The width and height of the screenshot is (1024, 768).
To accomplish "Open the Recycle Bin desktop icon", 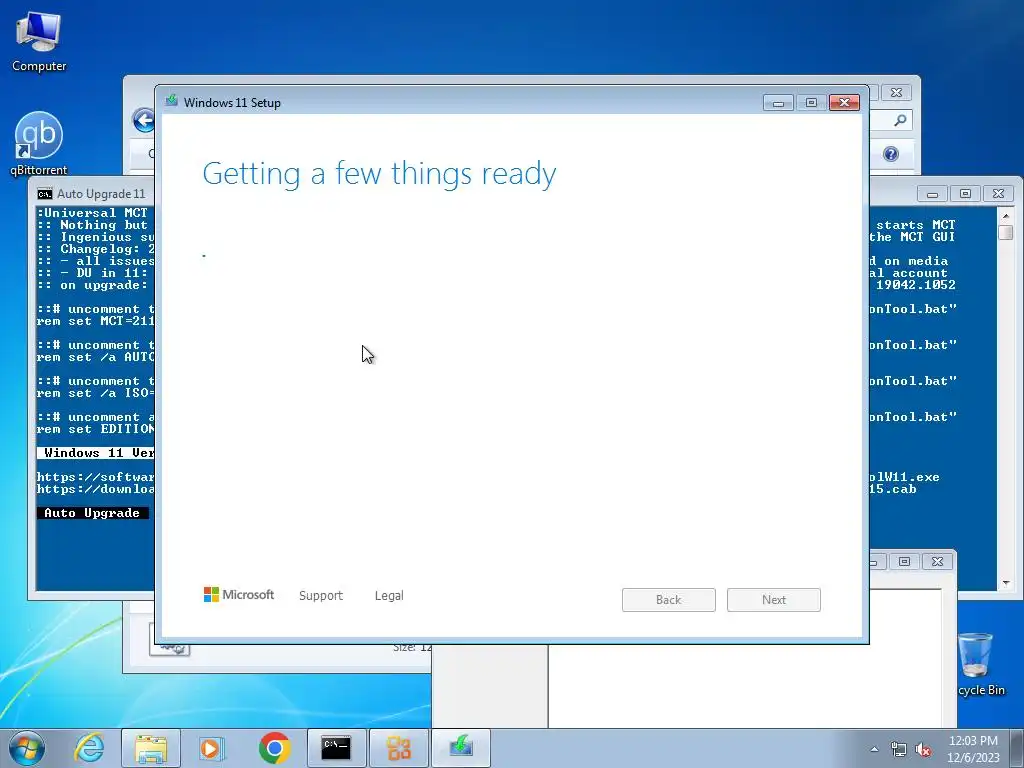I will (978, 664).
